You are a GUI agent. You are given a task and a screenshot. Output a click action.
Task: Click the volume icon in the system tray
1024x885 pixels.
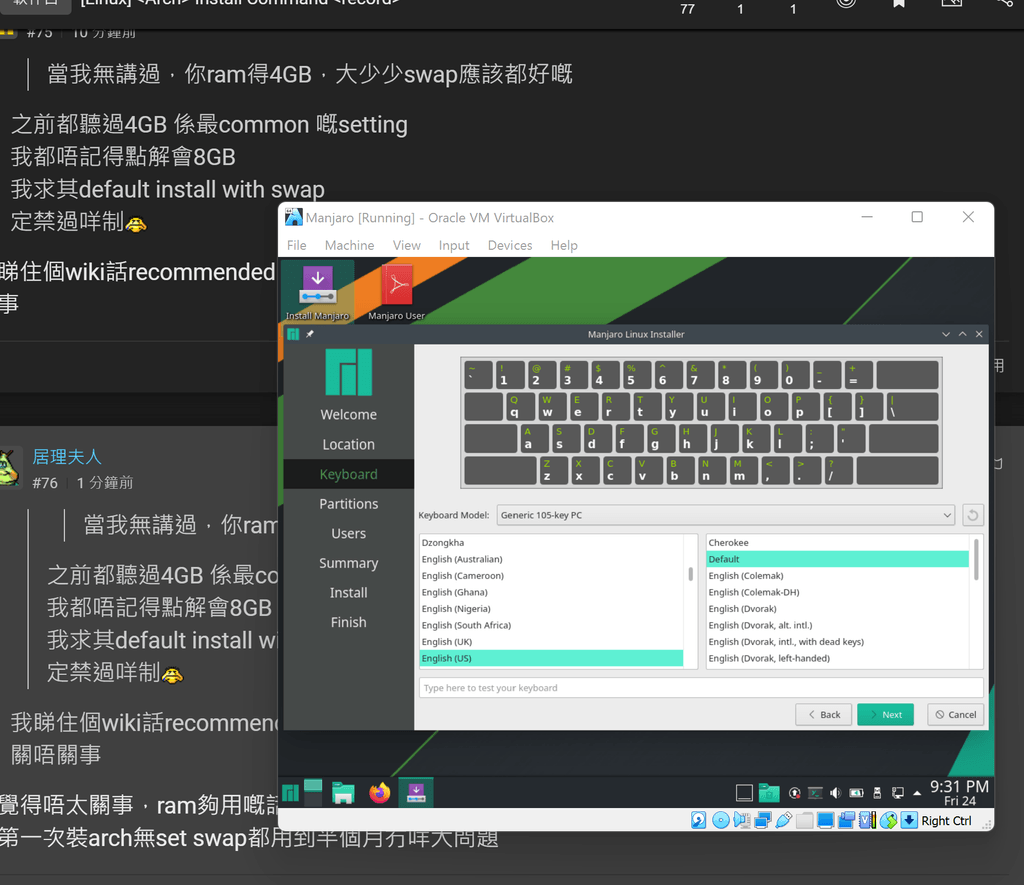click(x=834, y=791)
